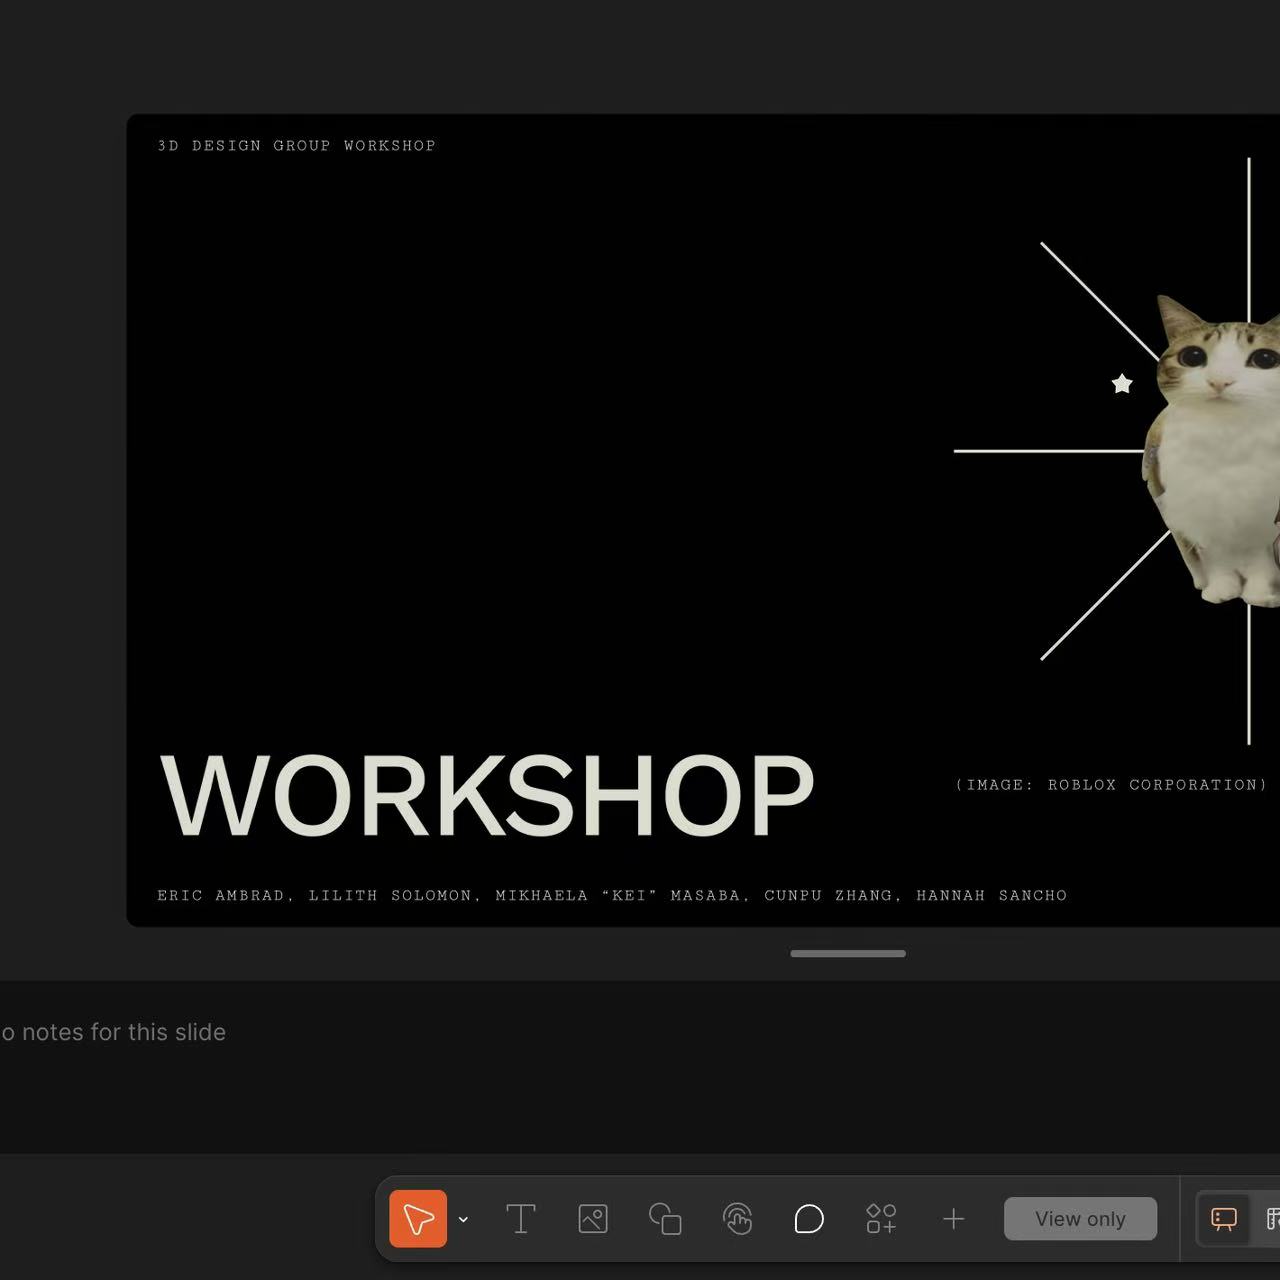Open the interactive elements tool
The image size is (1280, 1280).
coord(737,1219)
